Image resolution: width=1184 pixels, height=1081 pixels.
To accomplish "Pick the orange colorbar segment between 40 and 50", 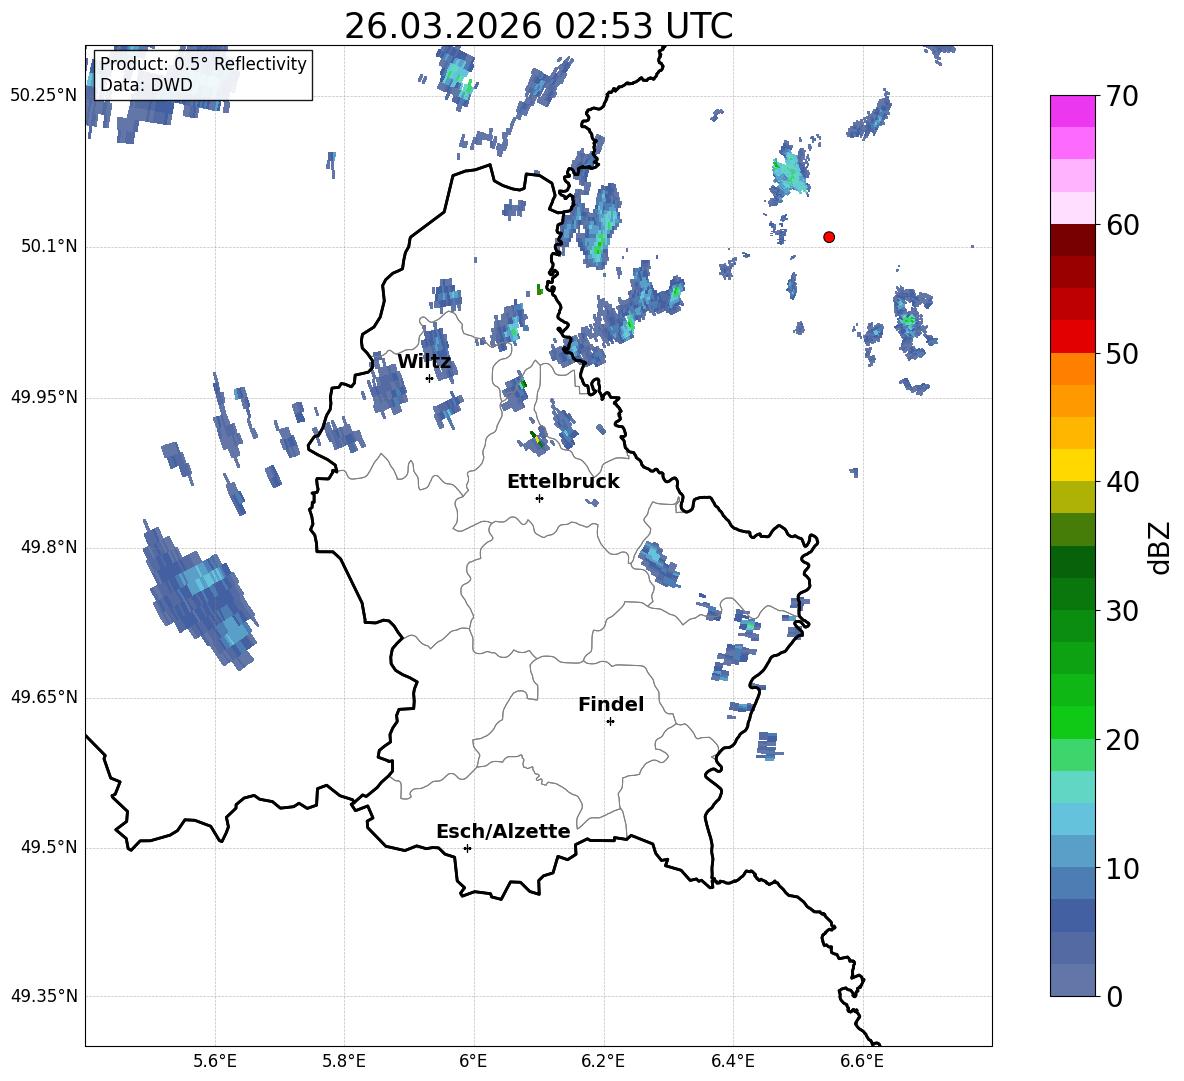I will tap(1072, 369).
